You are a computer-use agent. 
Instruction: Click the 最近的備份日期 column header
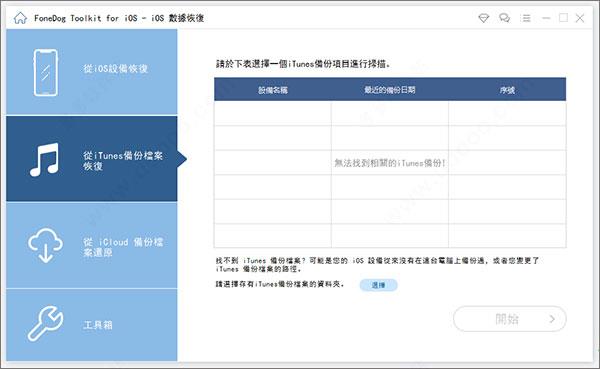tap(390, 90)
